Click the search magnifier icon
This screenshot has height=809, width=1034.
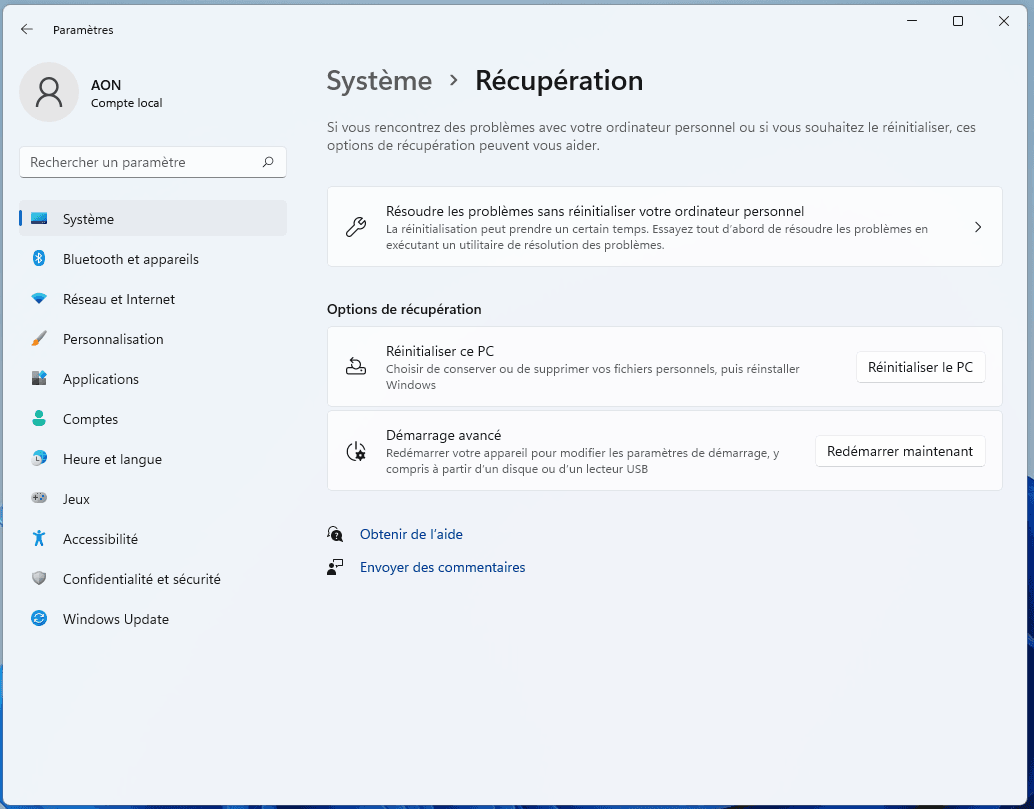tap(268, 162)
